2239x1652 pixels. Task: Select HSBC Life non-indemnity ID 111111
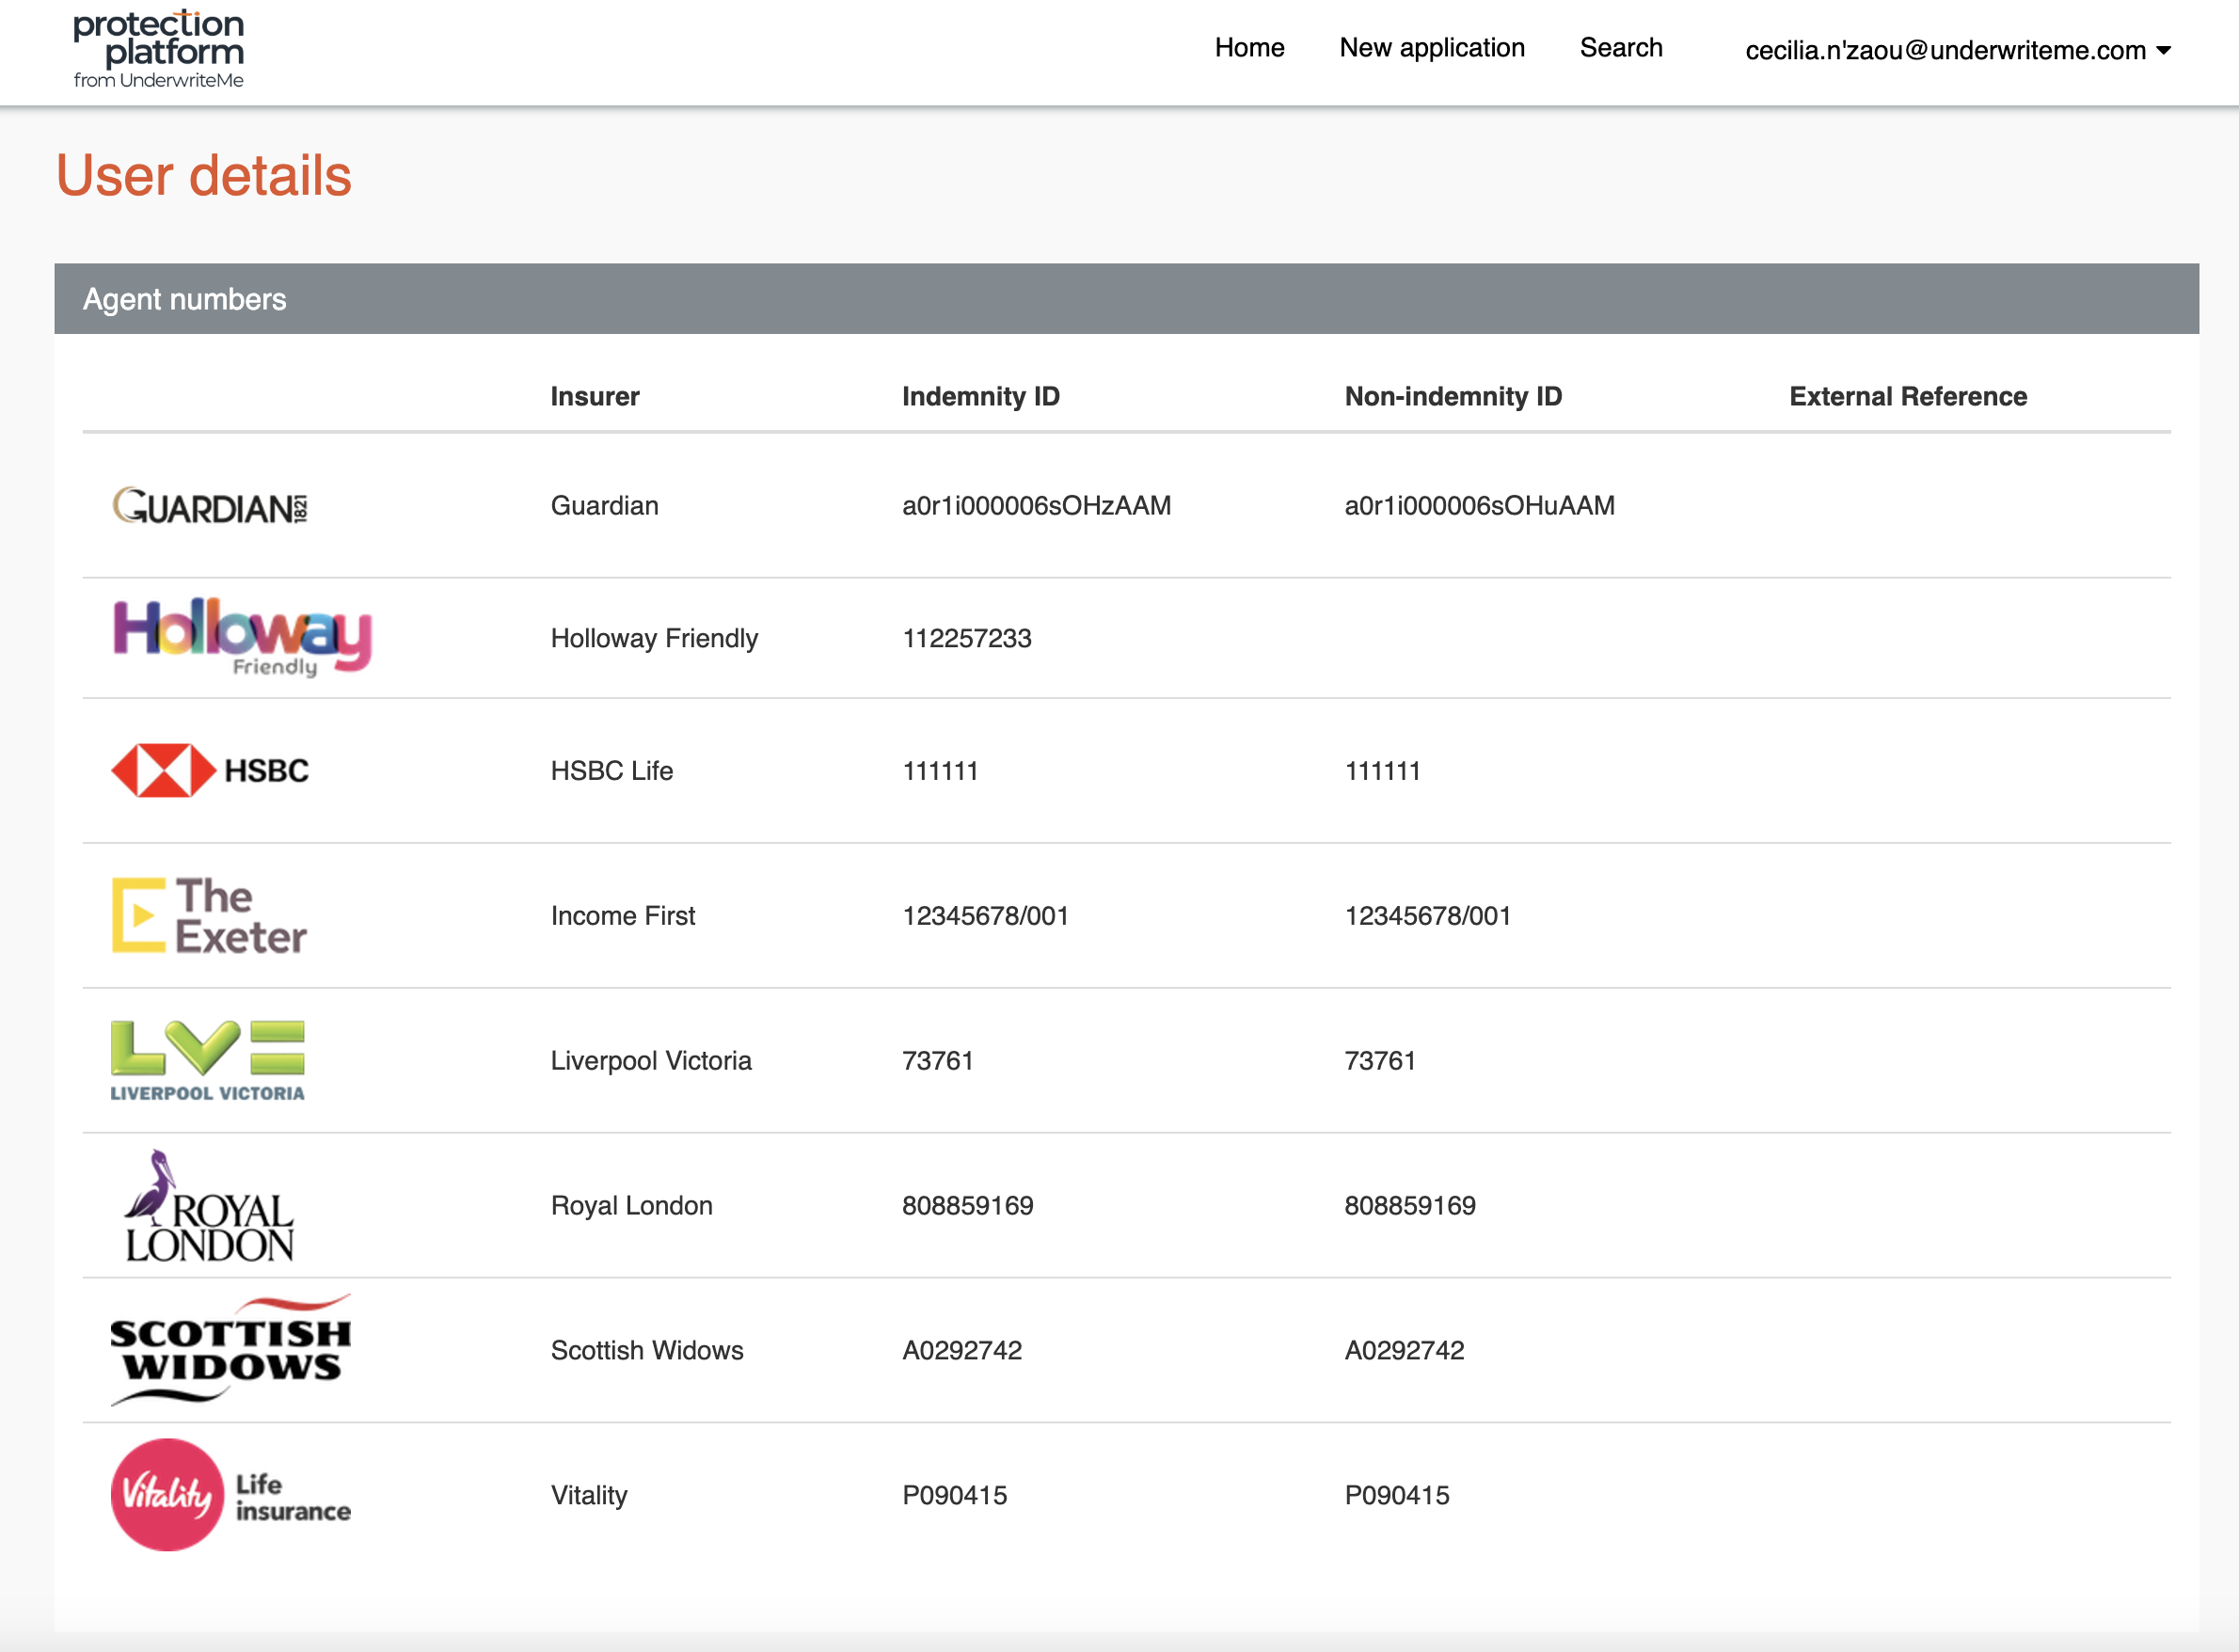pyautogui.click(x=1382, y=770)
